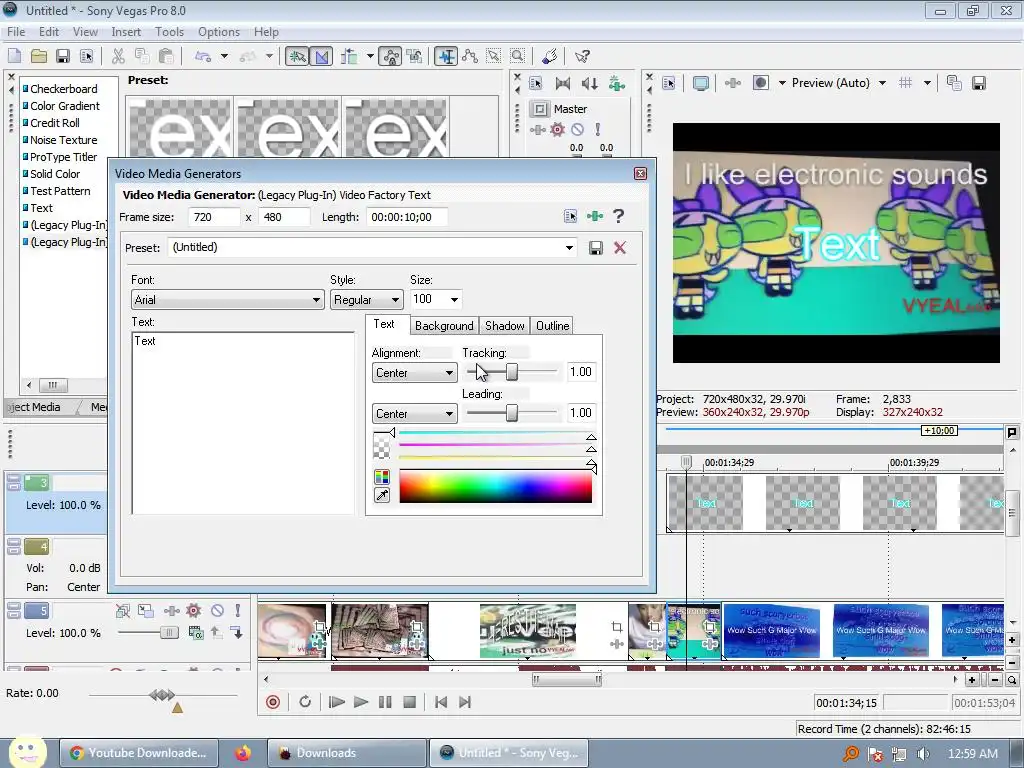Pick the eyedropper color sampler tool
Viewport: 1024px width, 768px height.
[382, 496]
